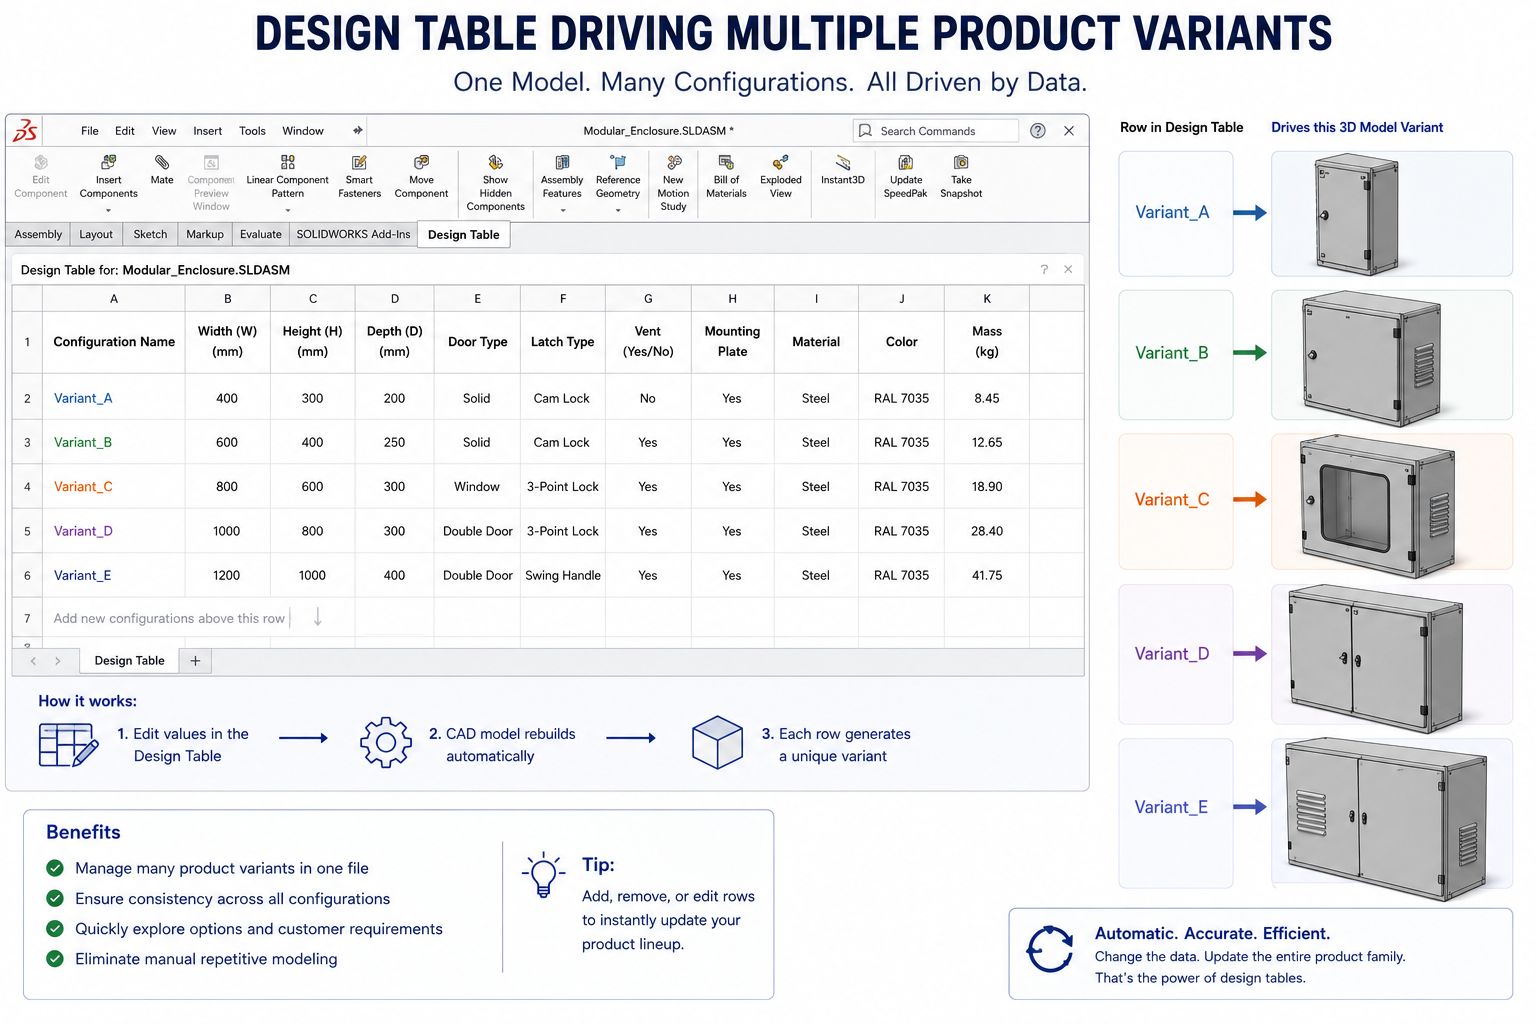Click the Variant_D row label card
This screenshot has width=1536, height=1024.
point(1176,654)
